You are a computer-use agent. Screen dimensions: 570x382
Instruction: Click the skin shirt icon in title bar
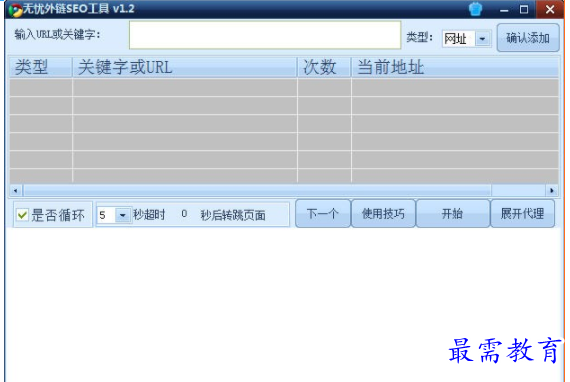point(475,9)
